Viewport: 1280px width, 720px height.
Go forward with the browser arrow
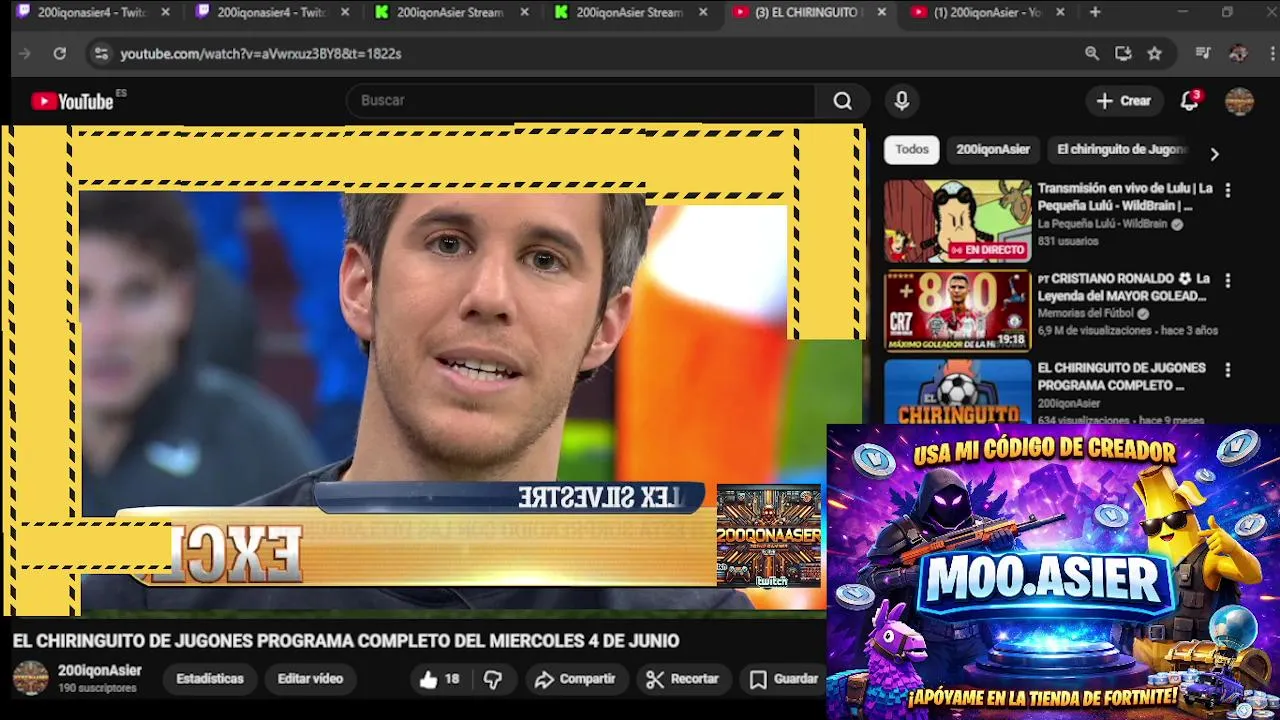(x=25, y=54)
